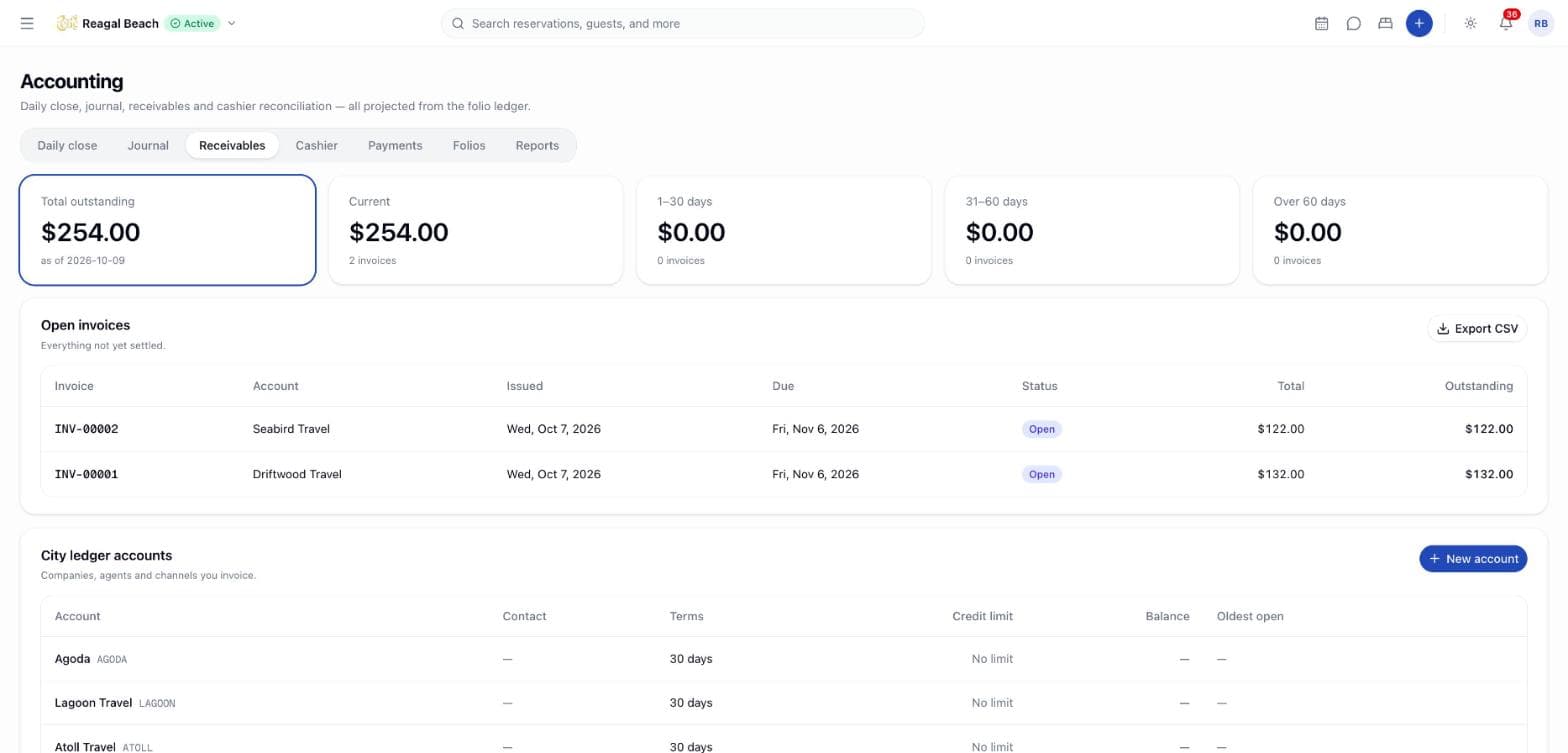Select the Over 60 days aging card
This screenshot has height=753, width=1568.
click(x=1400, y=230)
